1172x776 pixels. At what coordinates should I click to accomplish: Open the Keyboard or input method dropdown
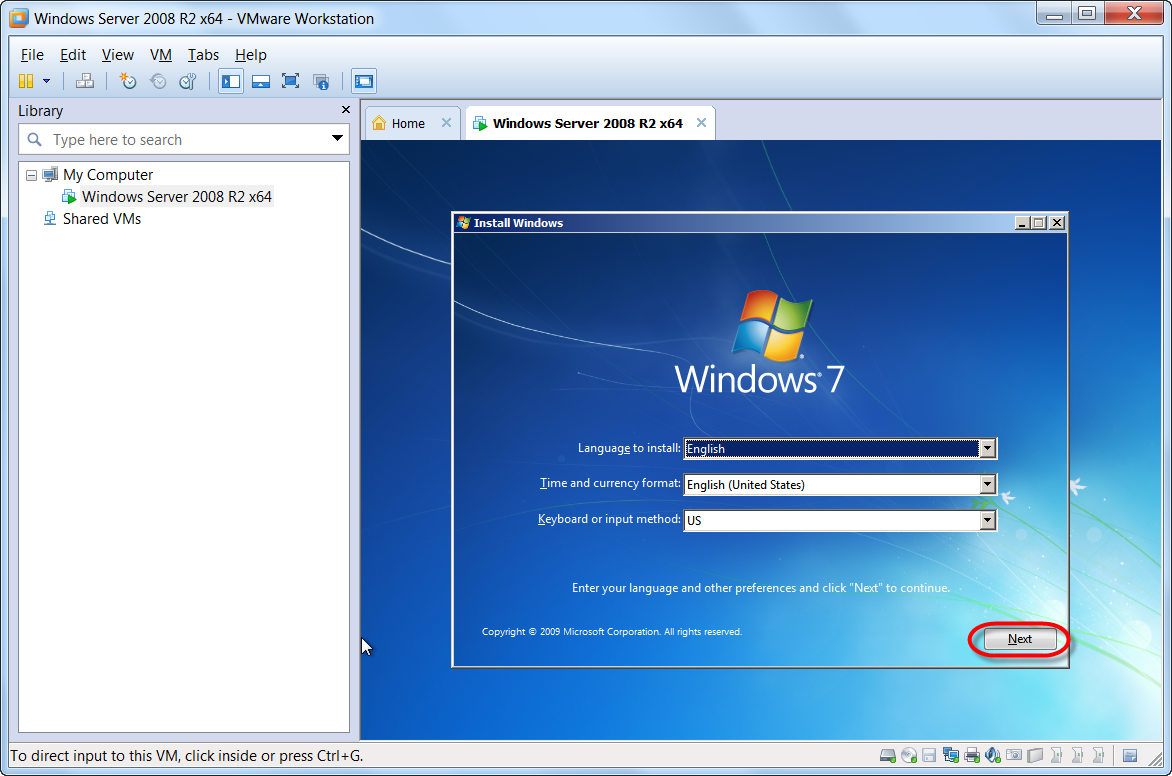tap(987, 520)
